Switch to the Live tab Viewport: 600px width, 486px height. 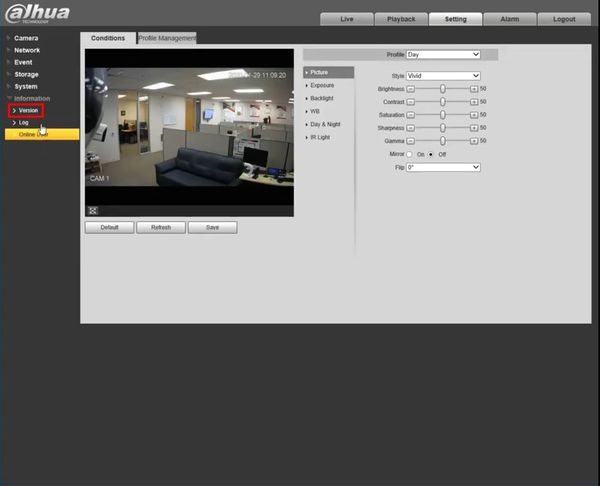pos(347,19)
